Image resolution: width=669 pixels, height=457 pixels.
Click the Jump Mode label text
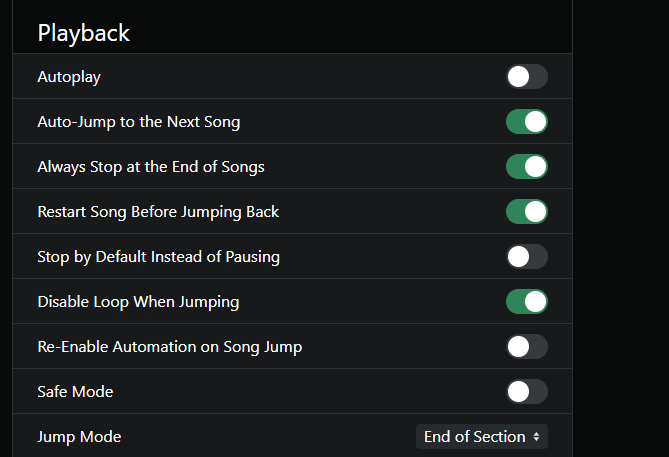[79, 437]
